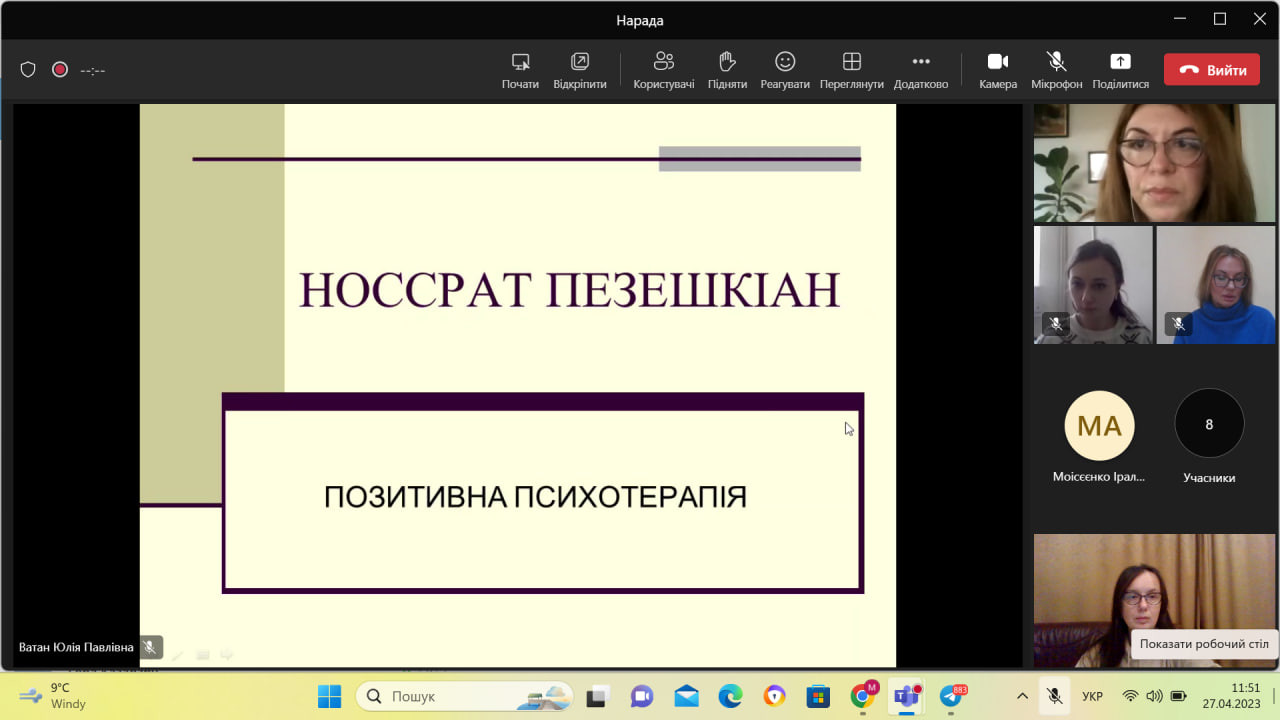Open the Переглянути view layout dropdown
Image resolution: width=1280 pixels, height=720 pixels.
coord(851,69)
